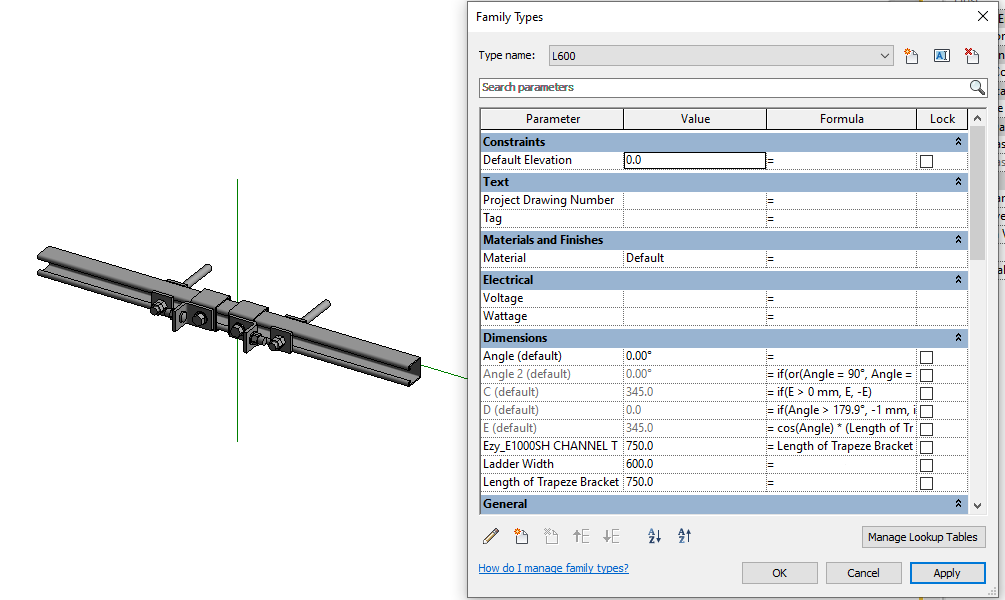Click the formula for C (default)
This screenshot has height=600, width=1005.
(x=841, y=392)
